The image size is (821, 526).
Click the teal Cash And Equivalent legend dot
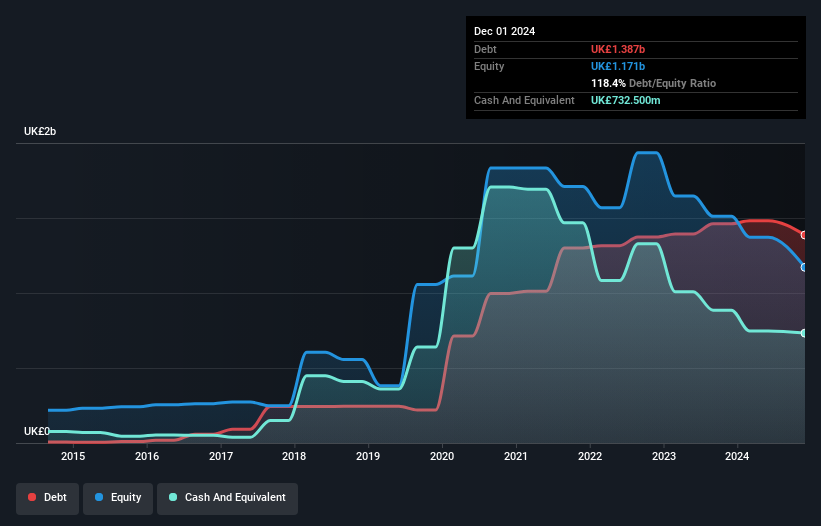[x=173, y=497]
